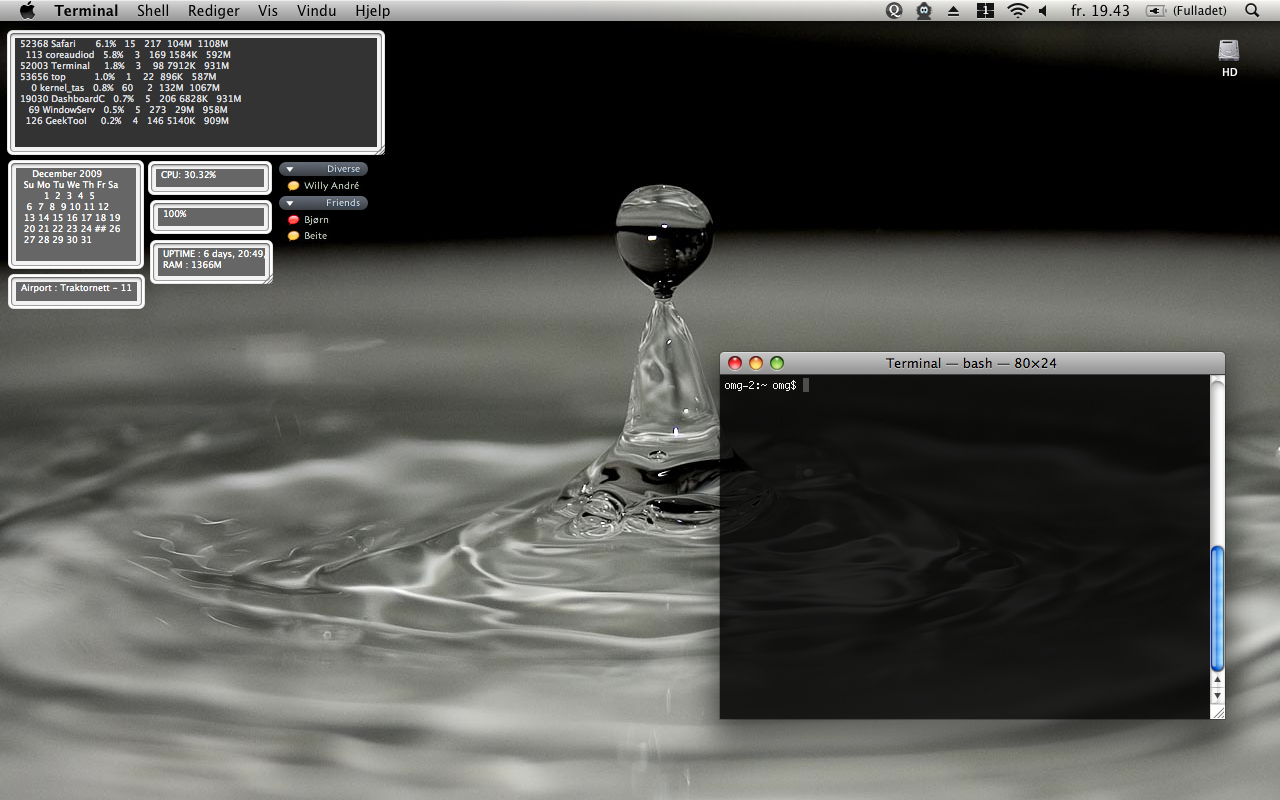Click the coreaudiod row in process list
The image size is (1280, 800).
click(129, 55)
